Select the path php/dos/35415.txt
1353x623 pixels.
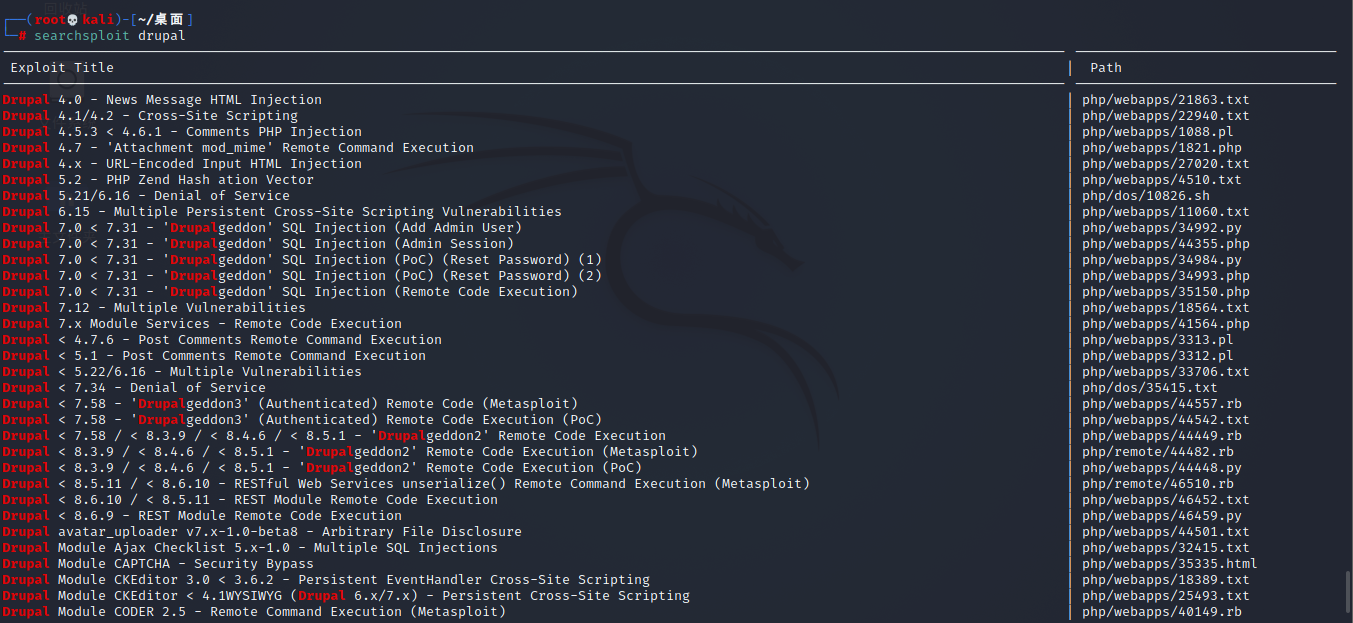pos(1150,388)
